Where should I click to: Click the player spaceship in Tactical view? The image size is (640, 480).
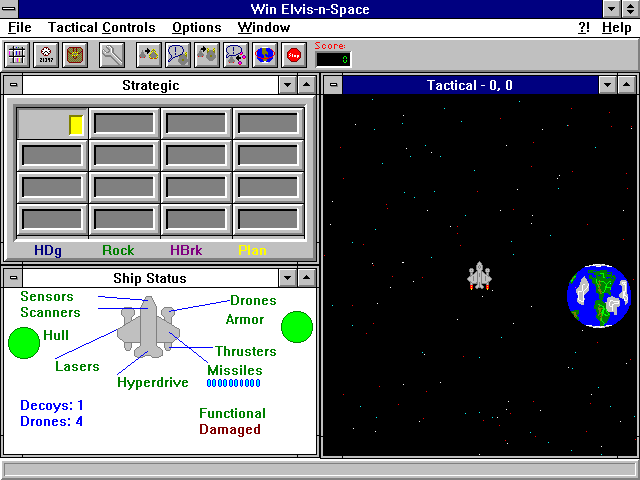479,276
